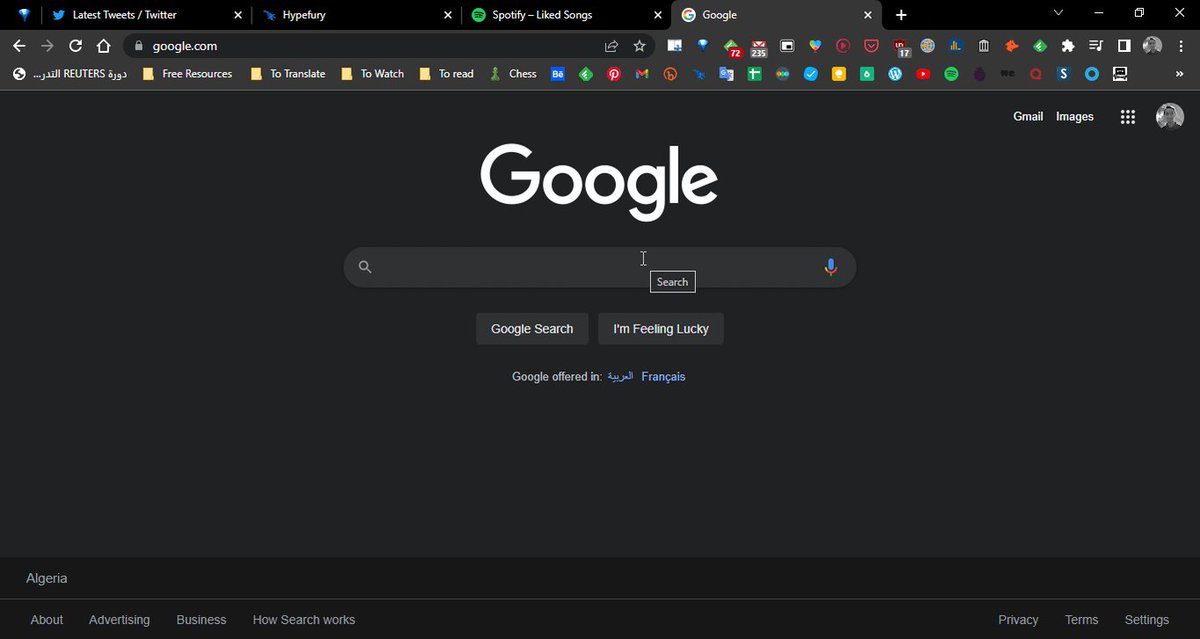
Task: Close the Spotify – Liked Songs tab
Action: point(657,15)
